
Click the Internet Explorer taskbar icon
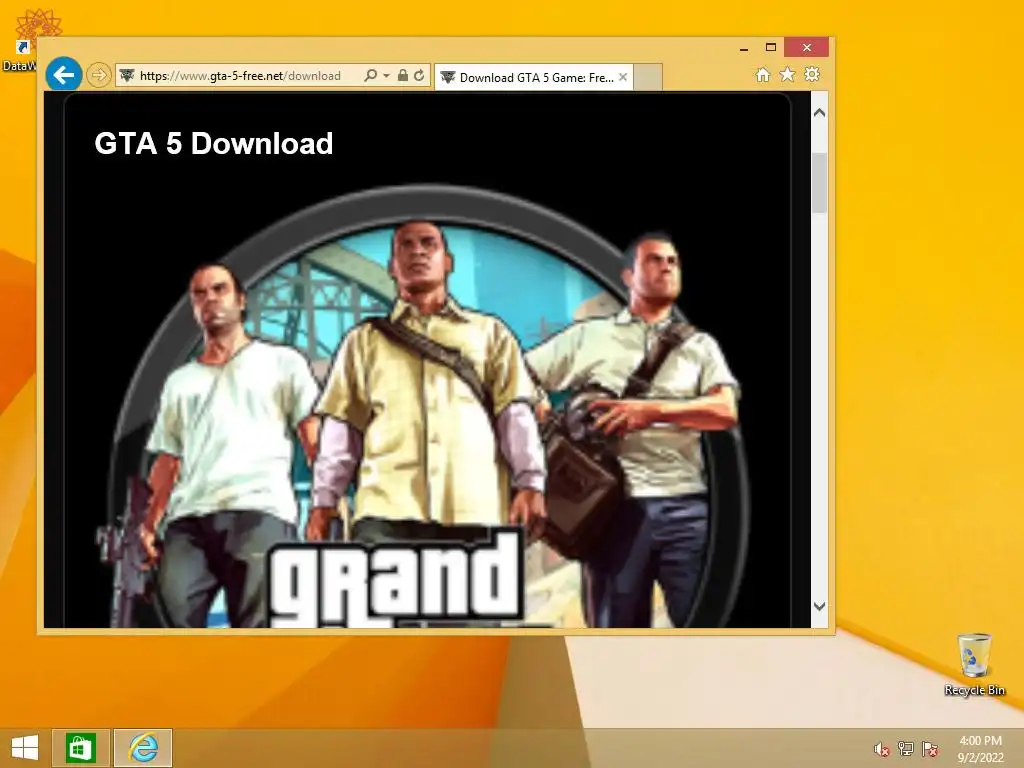(144, 748)
